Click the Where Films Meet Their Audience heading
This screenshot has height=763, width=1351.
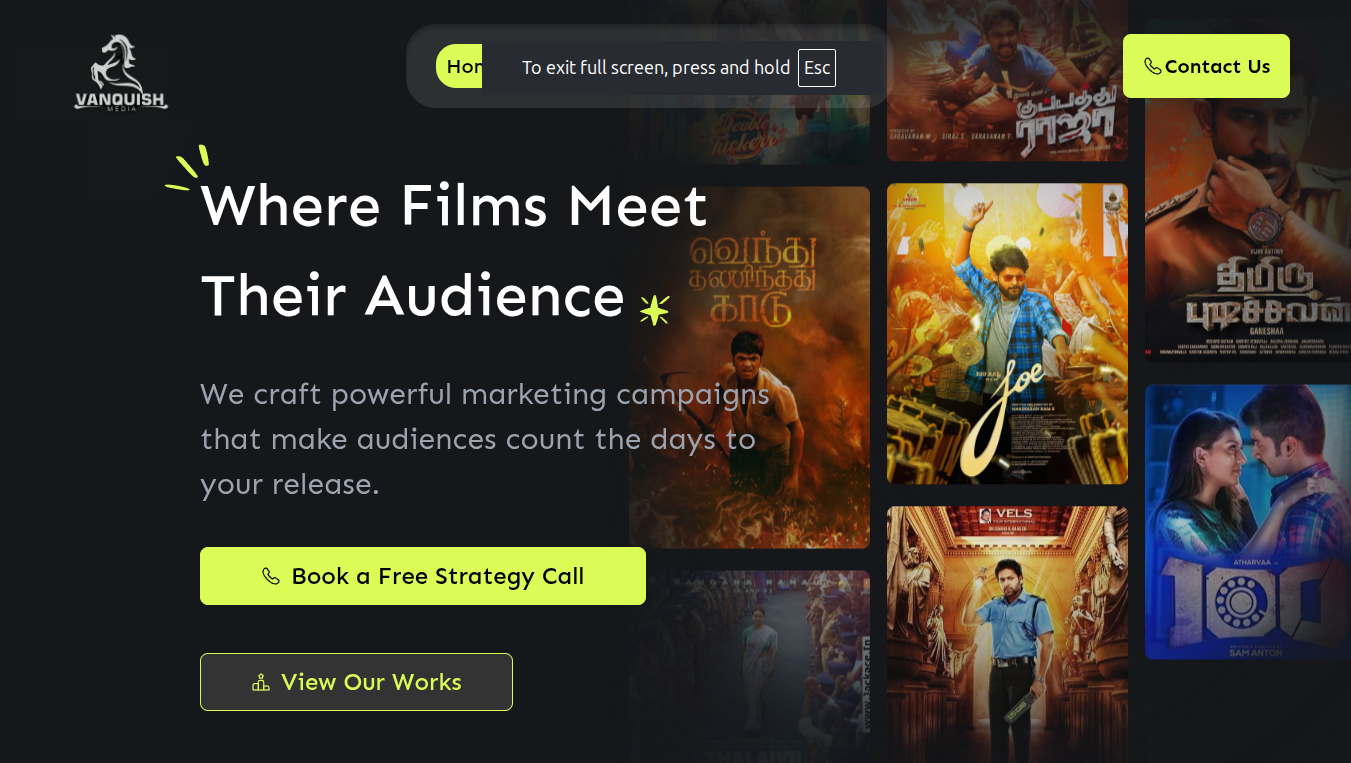(455, 250)
